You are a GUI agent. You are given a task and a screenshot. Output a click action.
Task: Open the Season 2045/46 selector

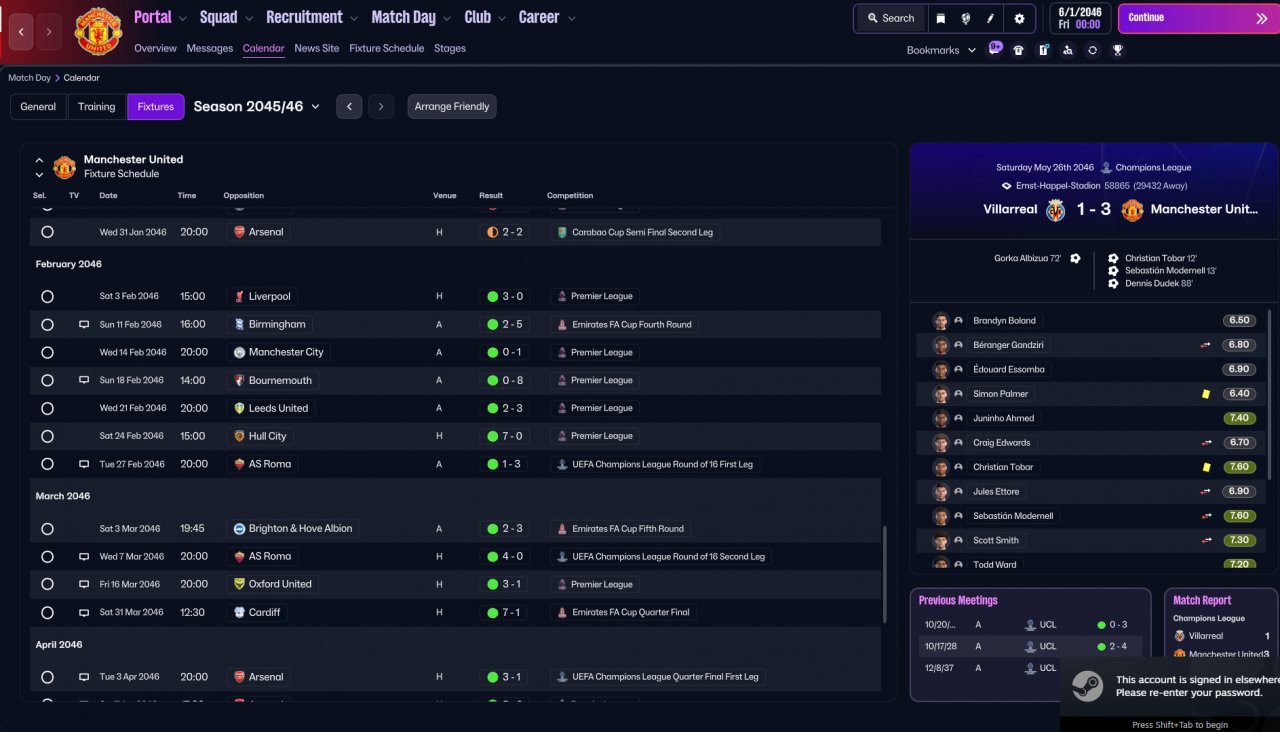pos(257,107)
